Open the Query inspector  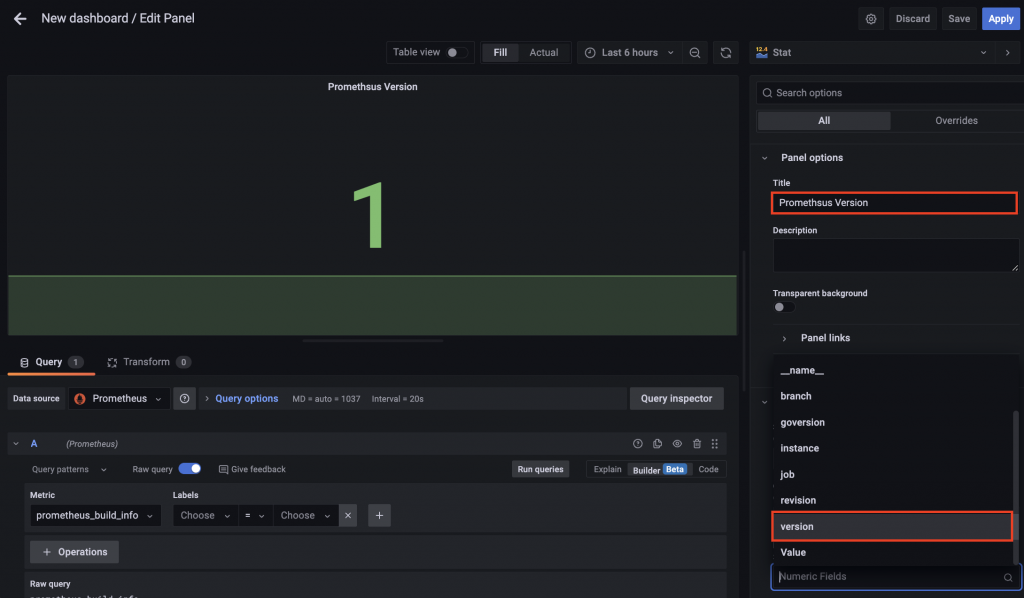tap(677, 398)
